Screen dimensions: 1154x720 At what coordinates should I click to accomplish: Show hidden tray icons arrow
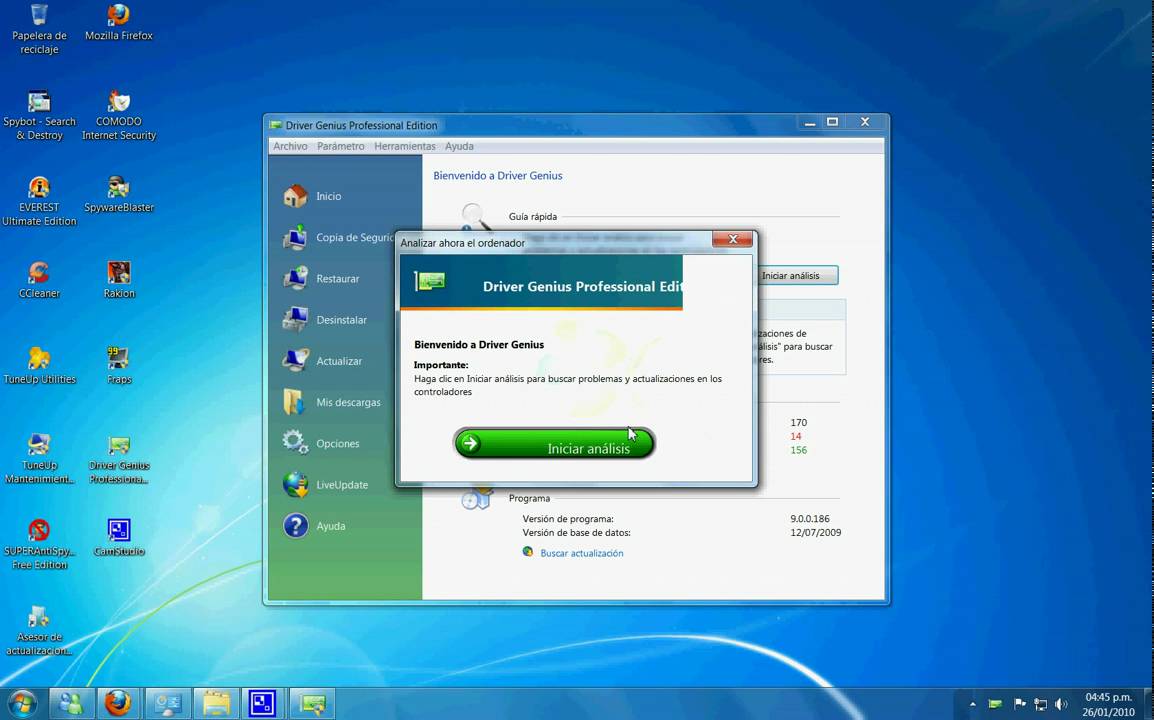click(x=972, y=705)
